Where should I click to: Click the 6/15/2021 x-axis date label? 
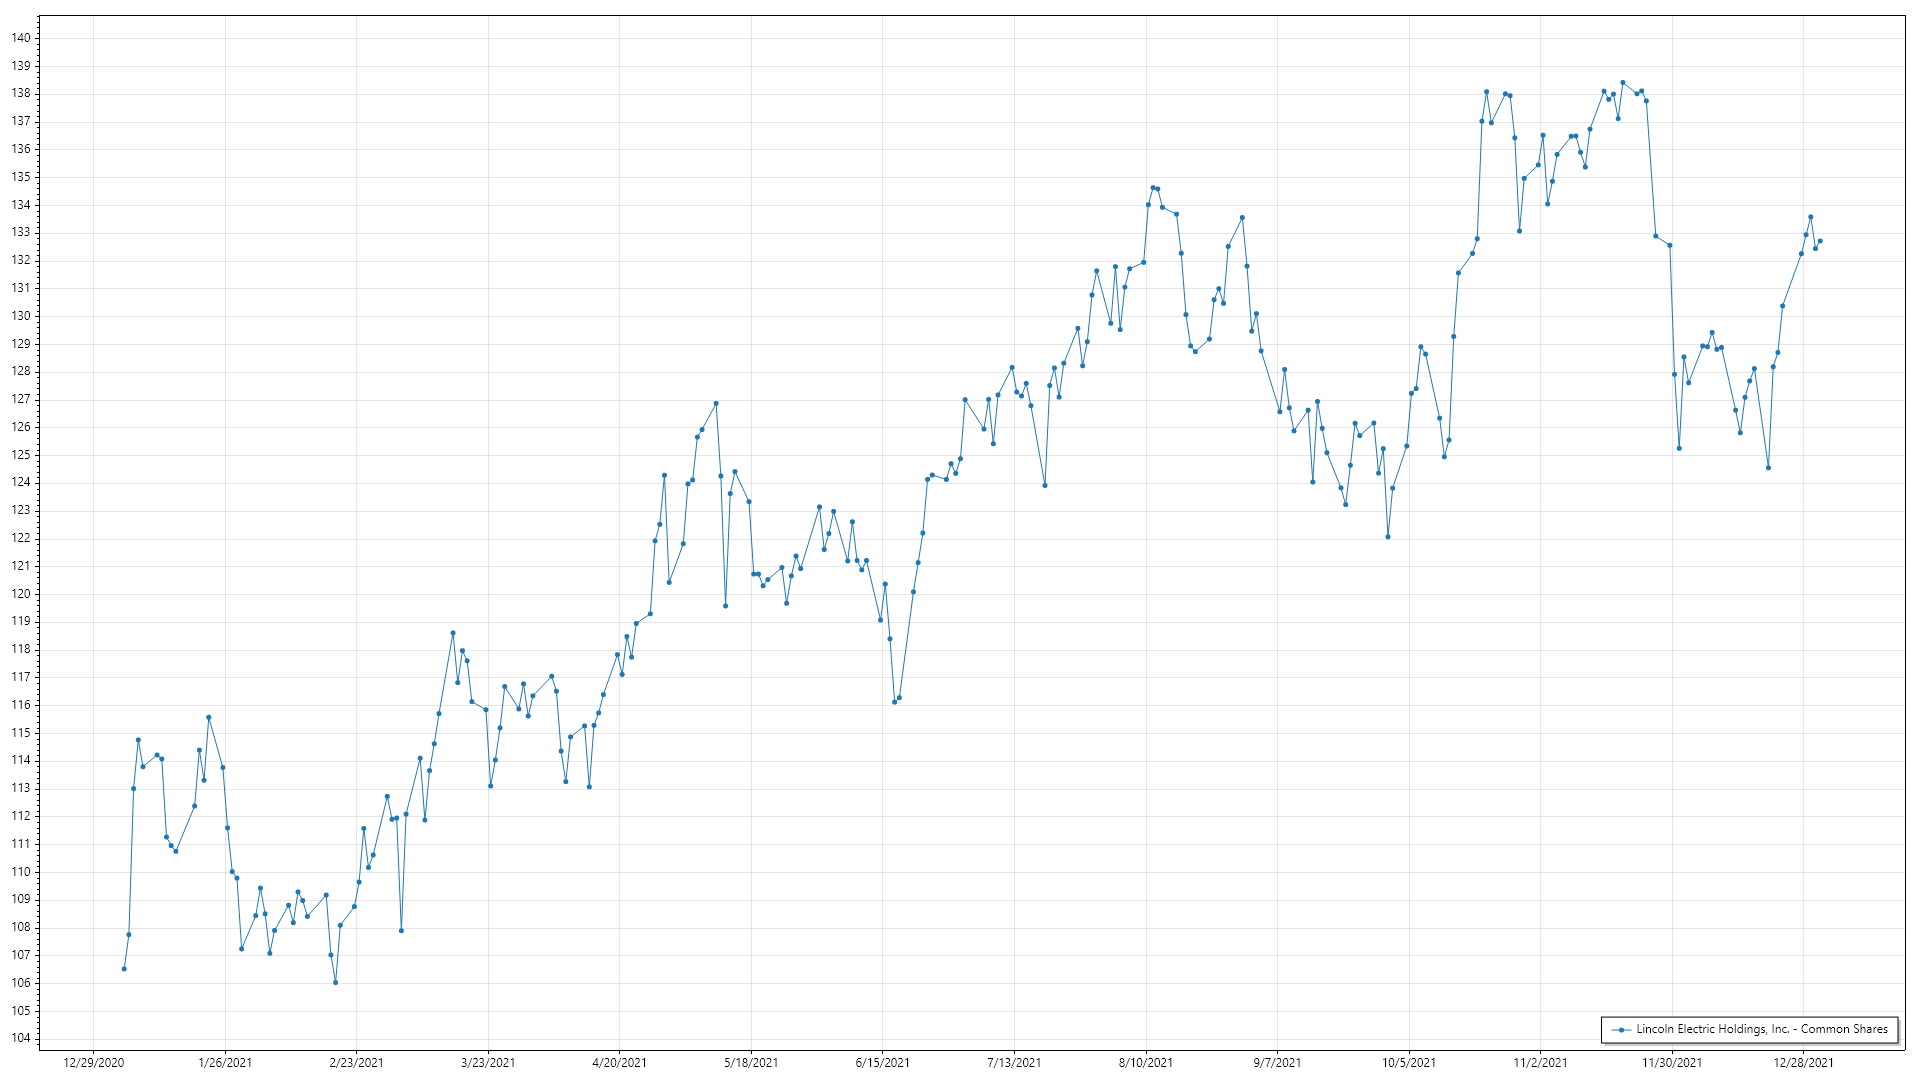[883, 1063]
